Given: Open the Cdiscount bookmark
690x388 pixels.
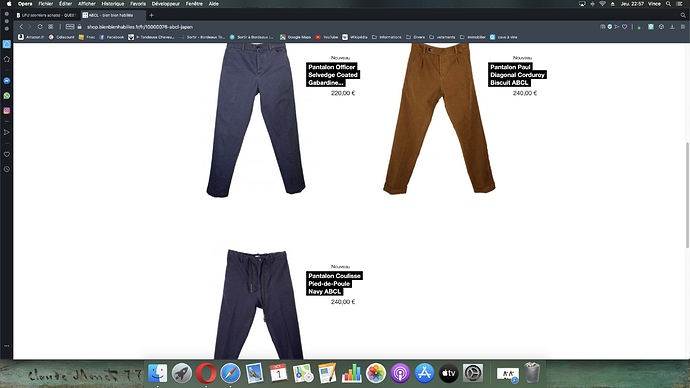Looking at the screenshot, I should [62, 37].
